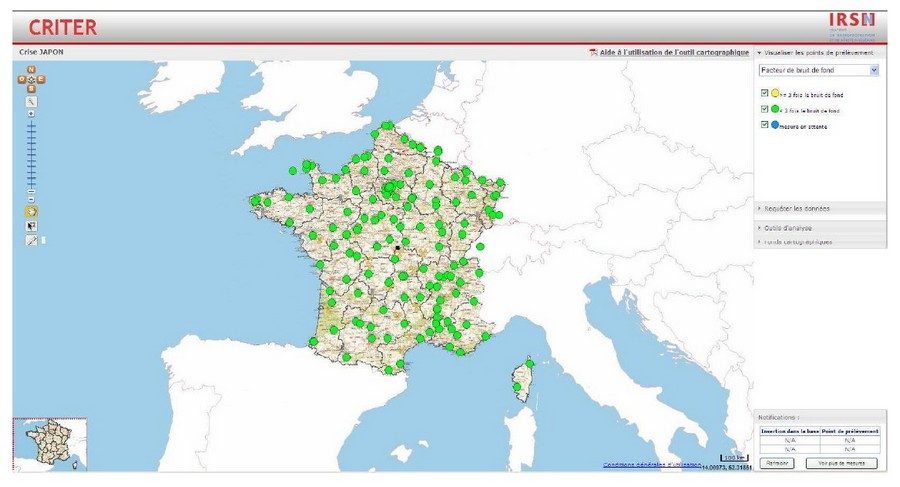The image size is (900, 487).
Task: Activate the arrow pointer selection tool
Action: pyautogui.click(x=32, y=226)
